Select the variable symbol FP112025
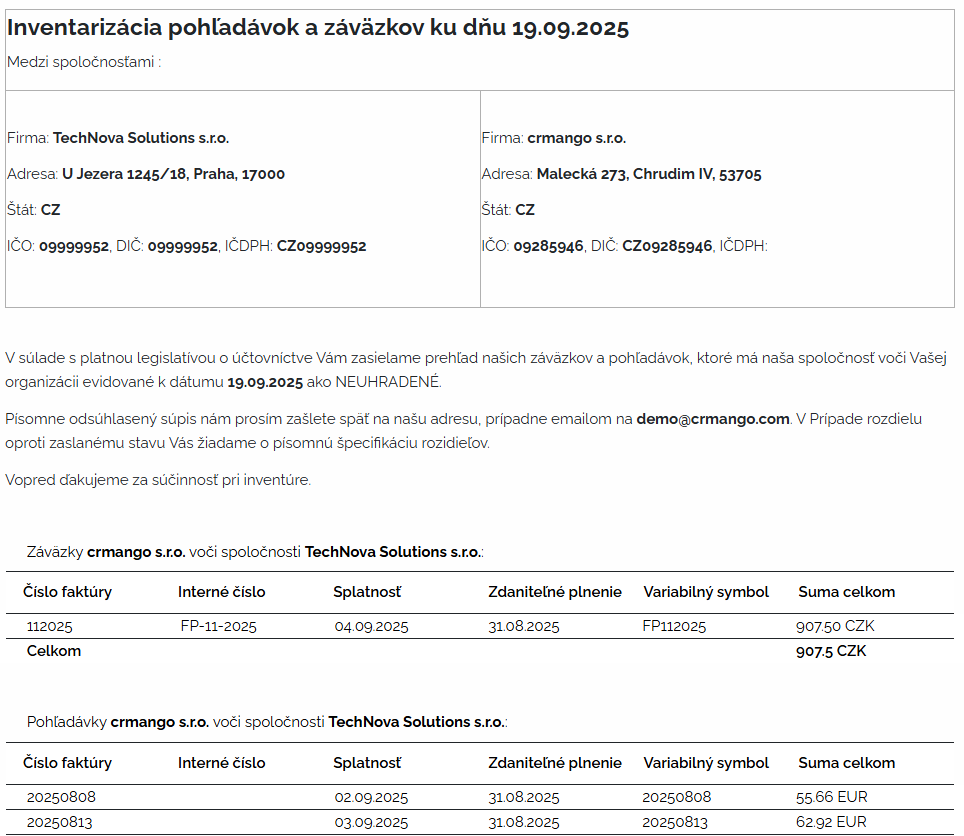The image size is (964, 836). [x=674, y=627]
